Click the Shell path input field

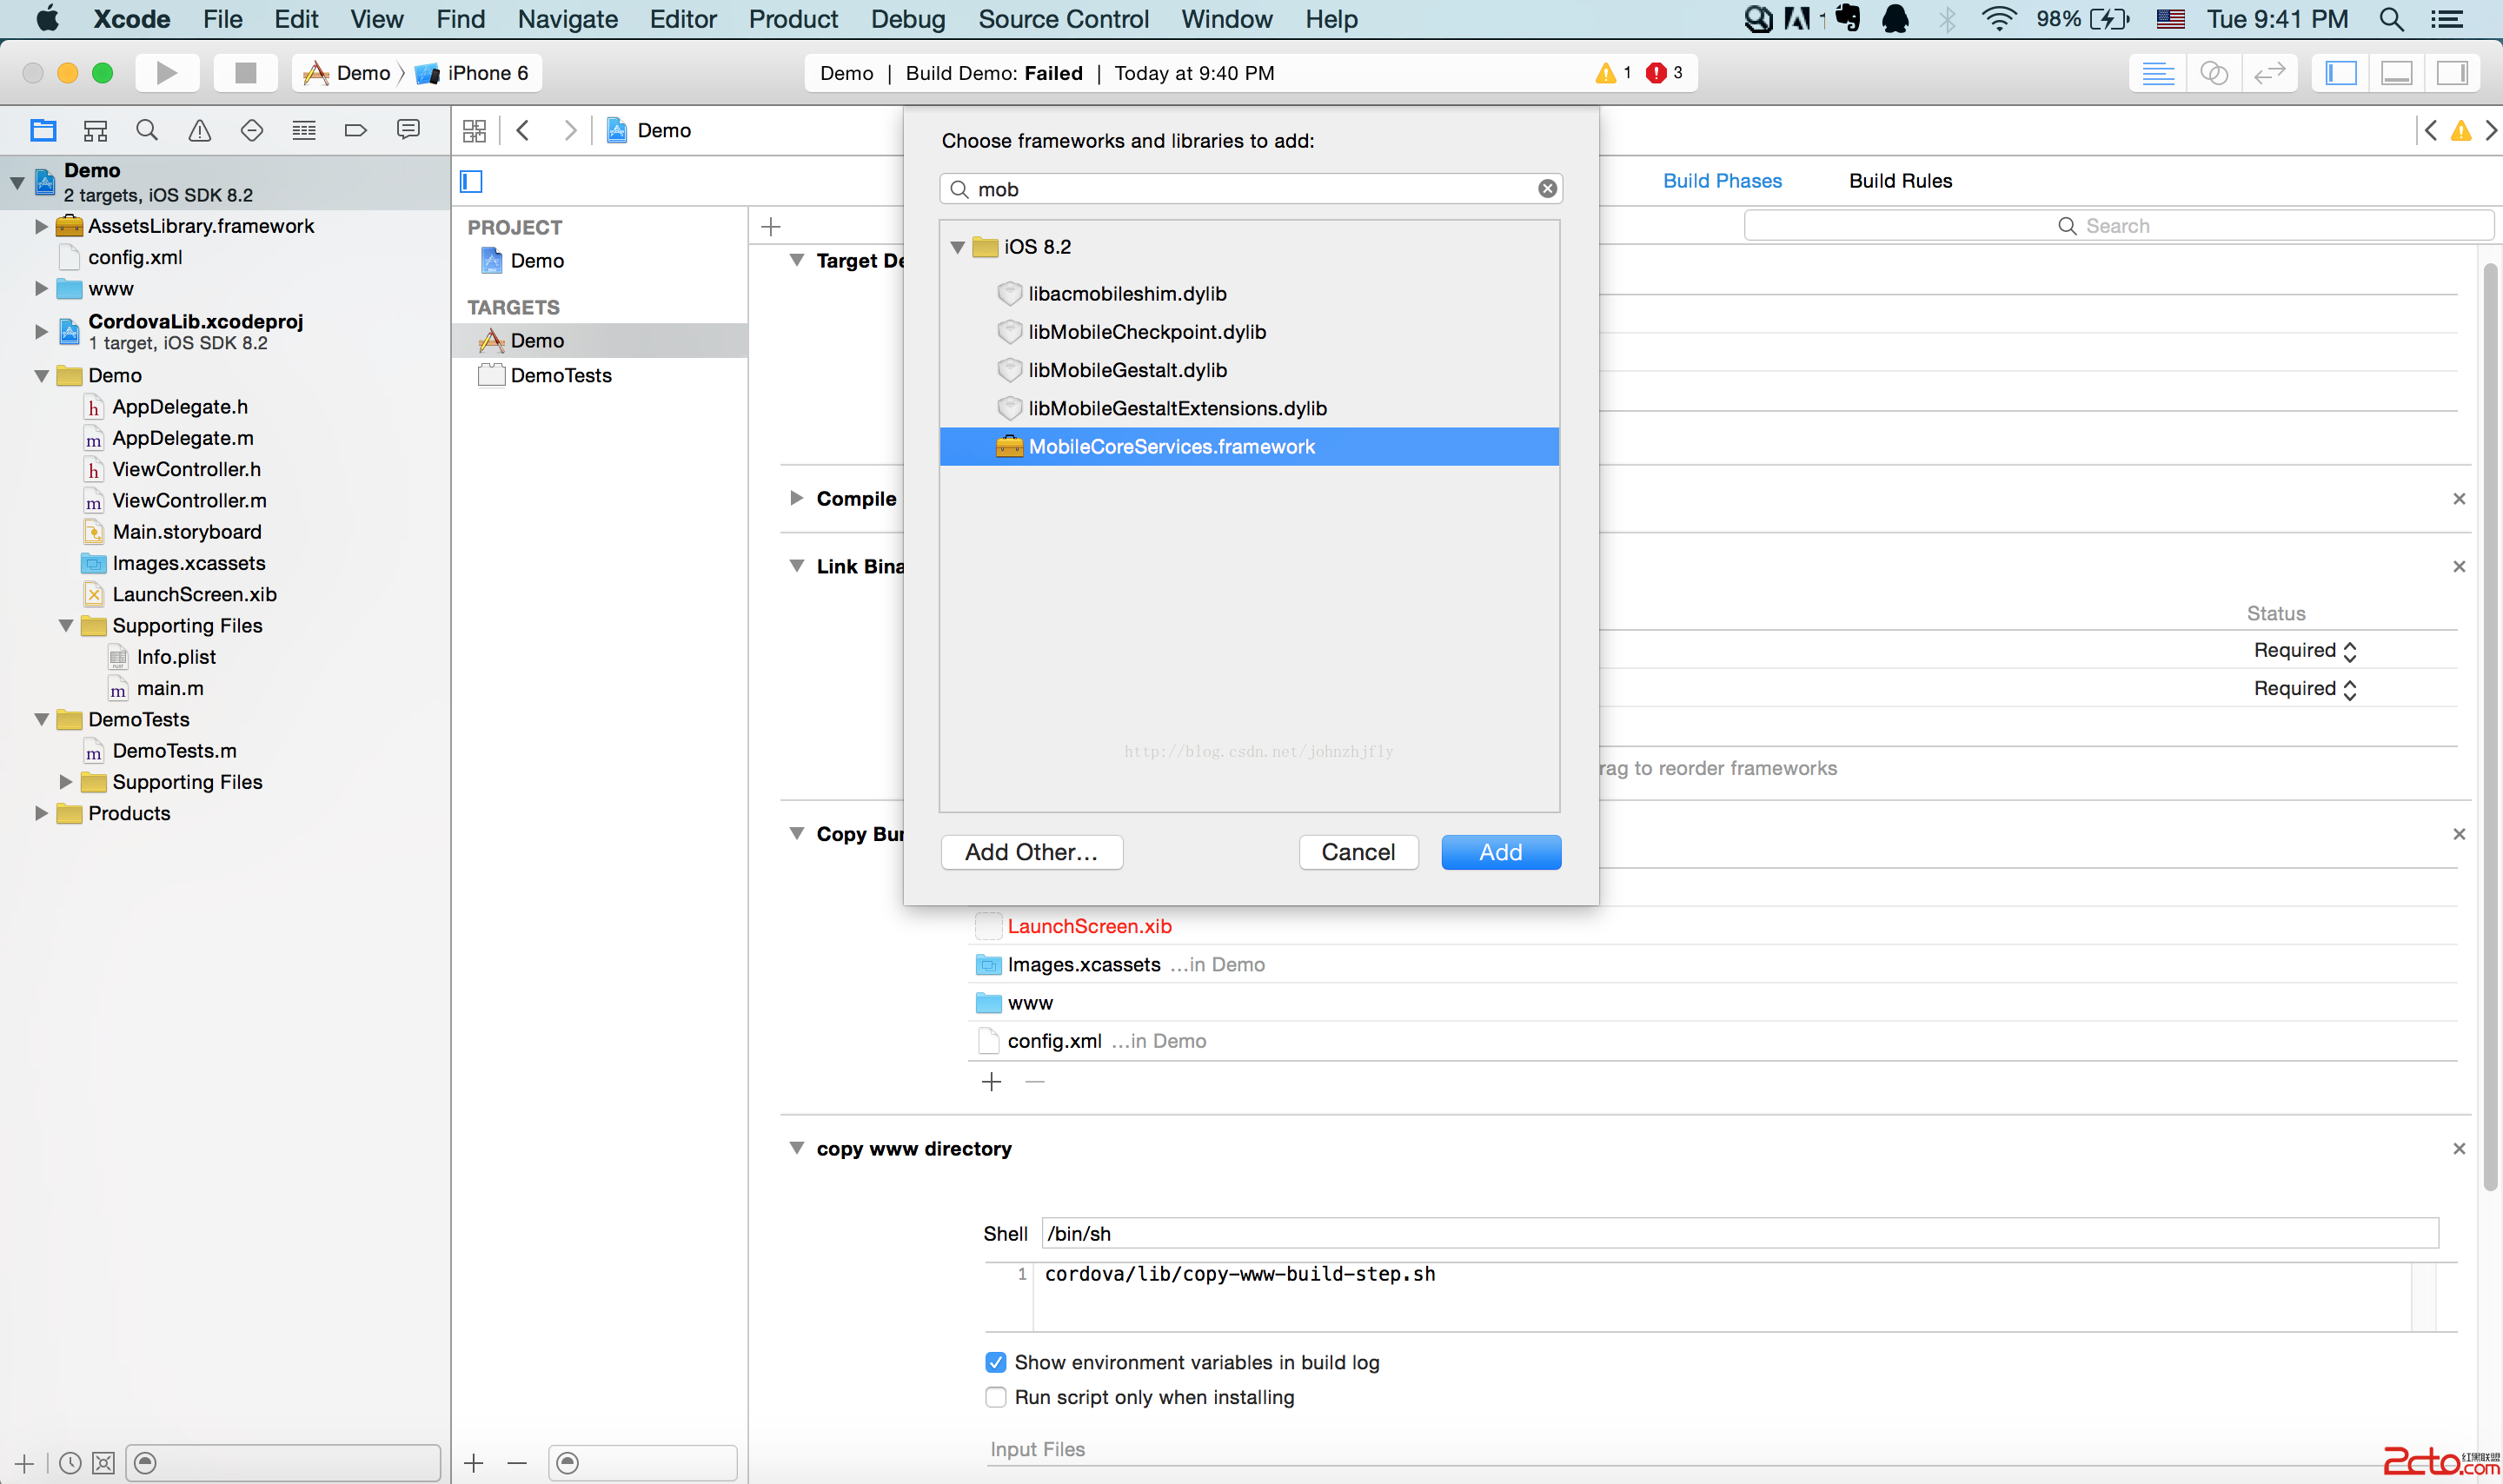point(1739,1233)
